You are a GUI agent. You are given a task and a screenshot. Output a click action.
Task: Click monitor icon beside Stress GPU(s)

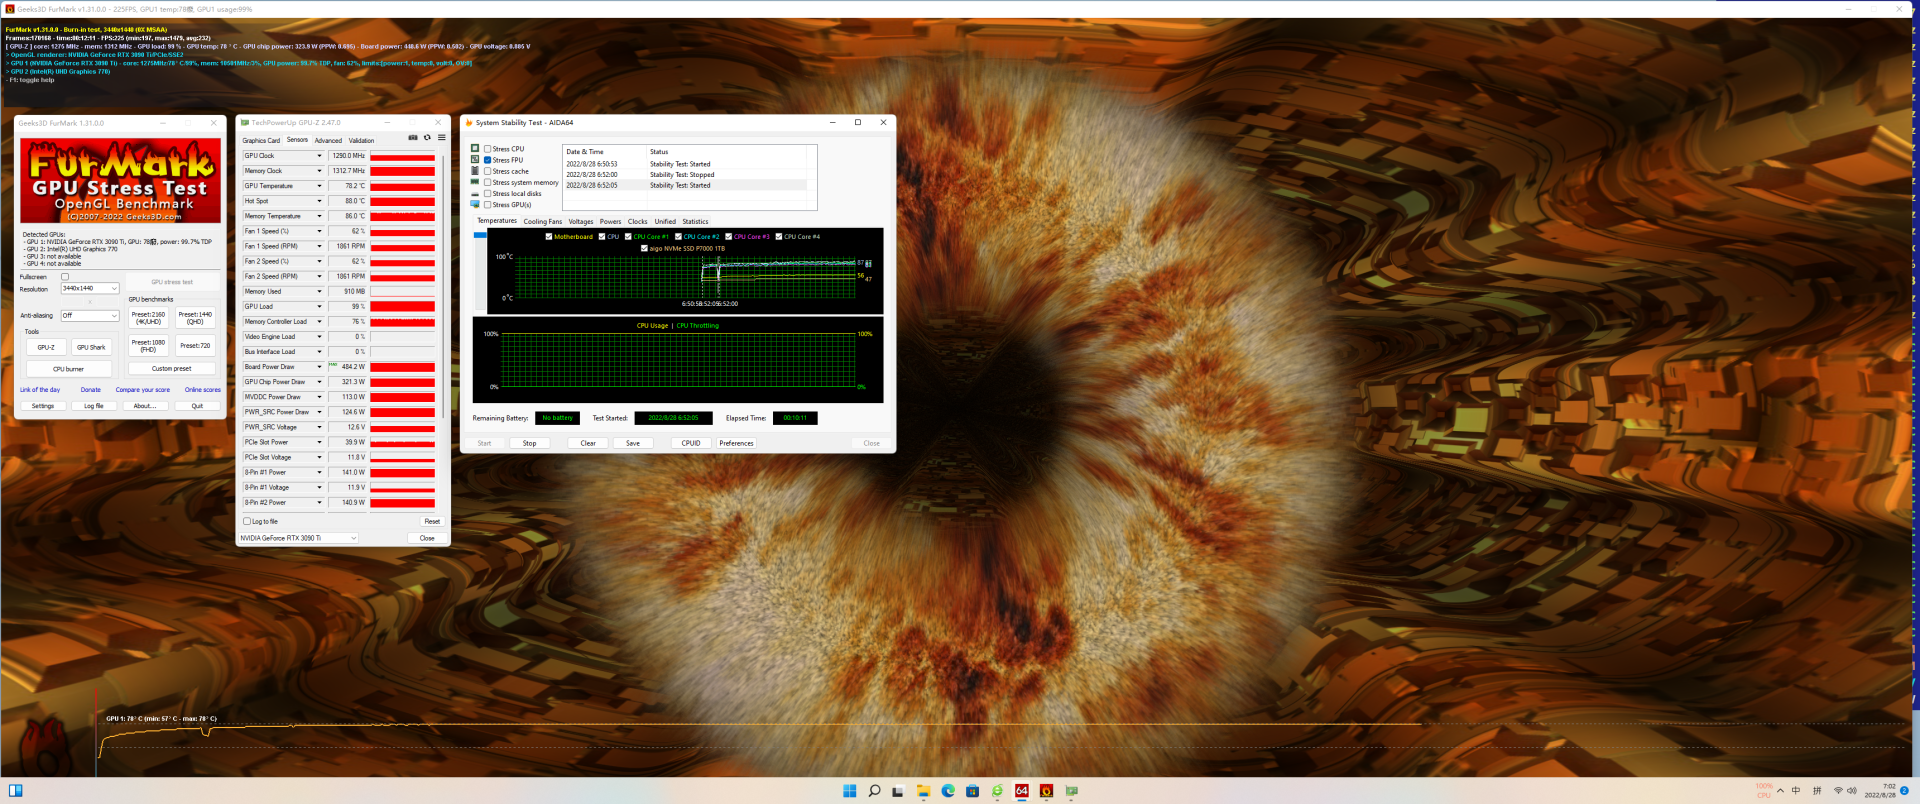coord(475,204)
